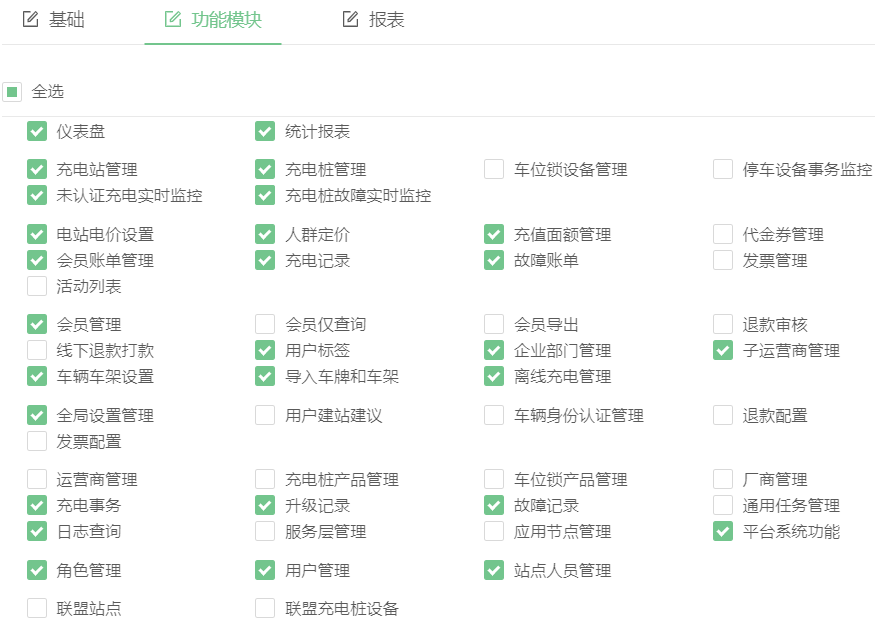Uncheck the 子运营商管理 checkbox
Viewport: 875px width, 623px height.
pos(723,350)
